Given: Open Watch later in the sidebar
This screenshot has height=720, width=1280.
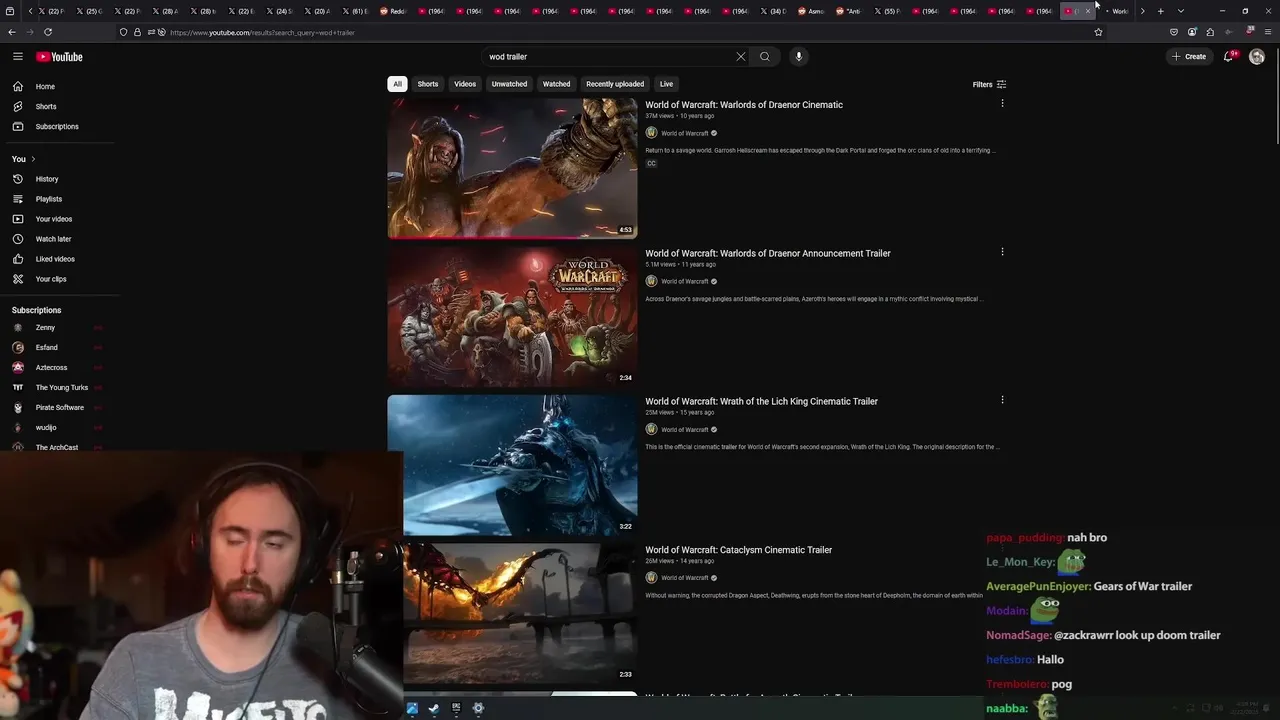Looking at the screenshot, I should 58,239.
